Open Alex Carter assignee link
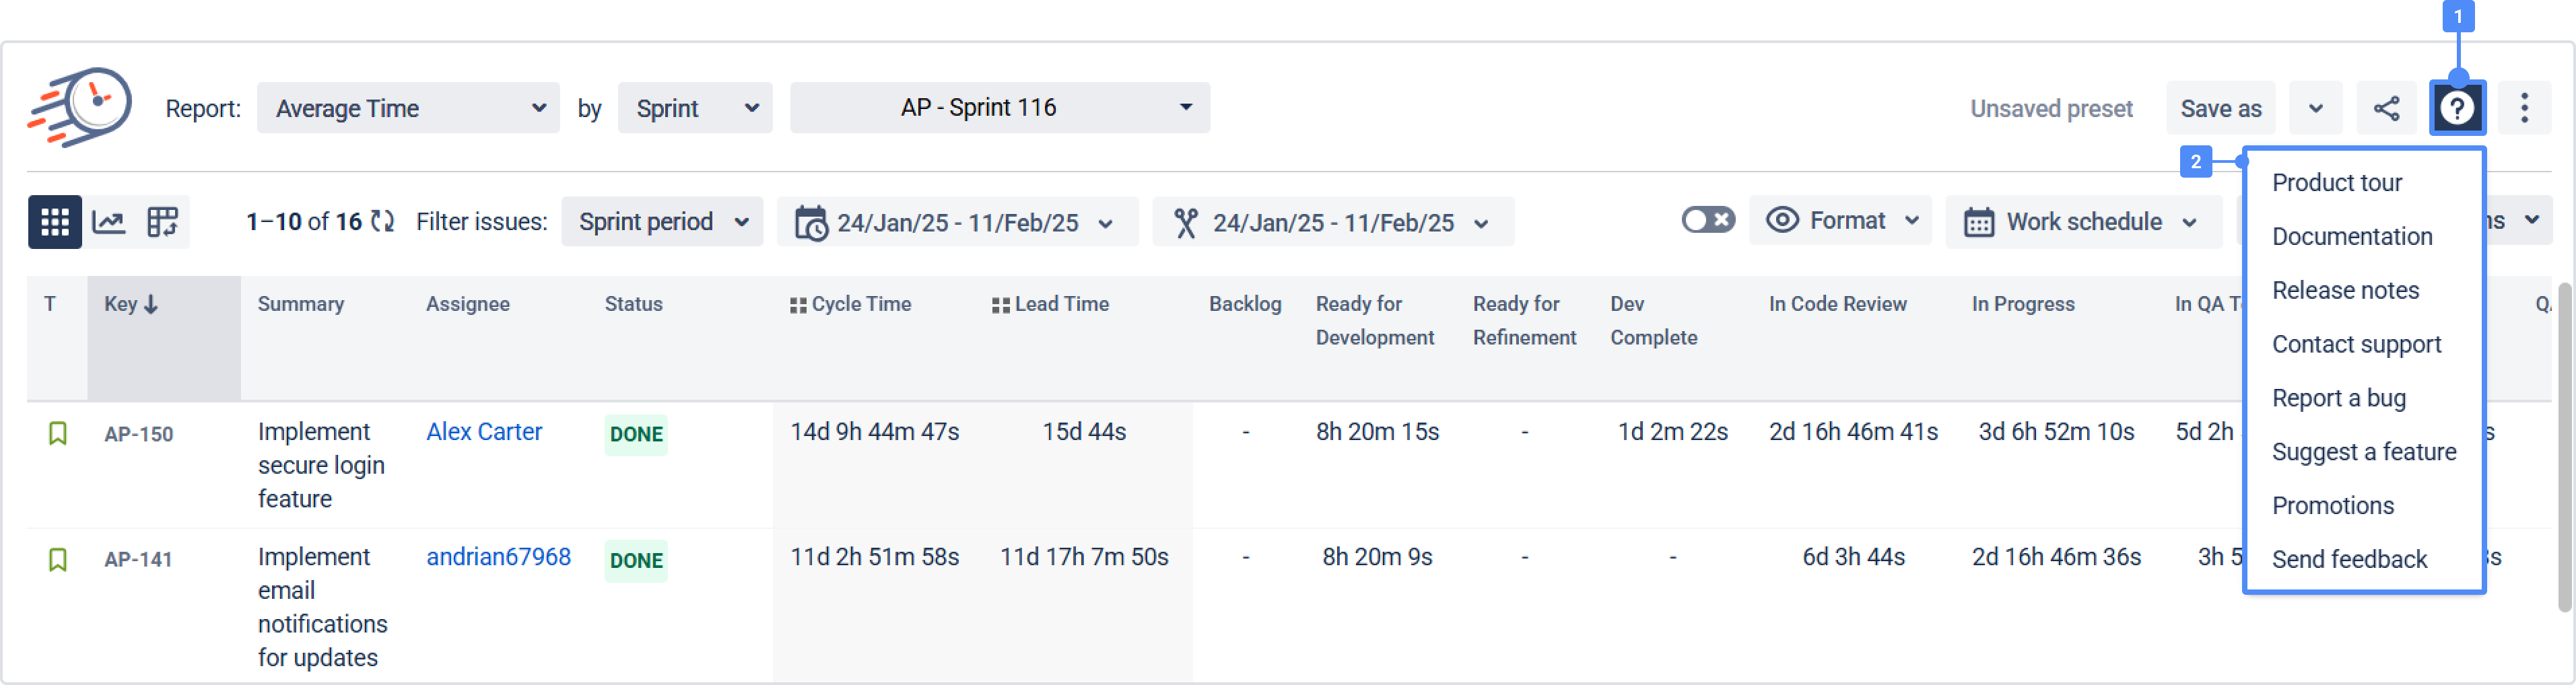2576x685 pixels. pos(484,431)
